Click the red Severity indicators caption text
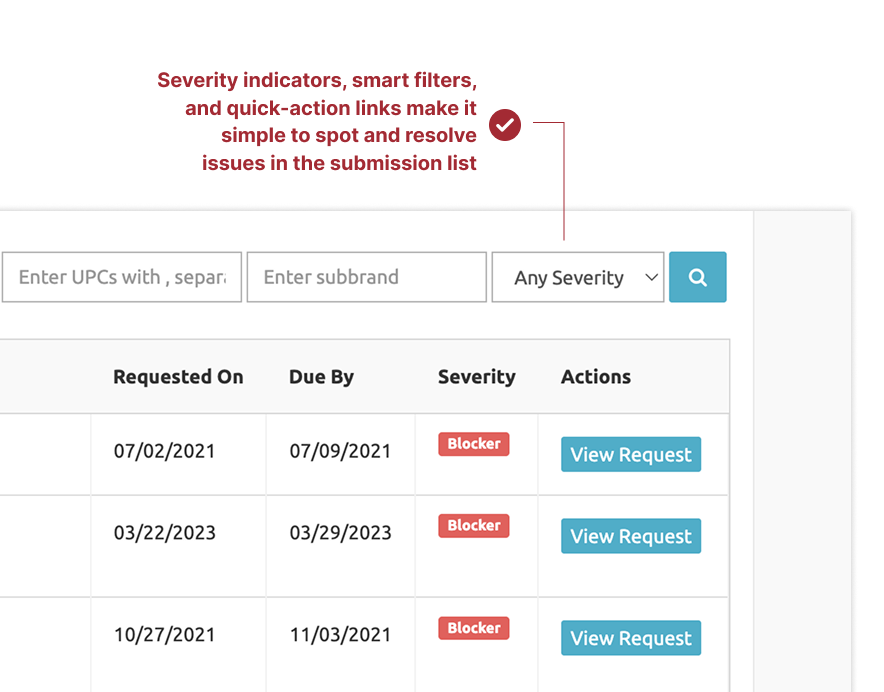Viewport: 884px width, 692px height. [317, 121]
